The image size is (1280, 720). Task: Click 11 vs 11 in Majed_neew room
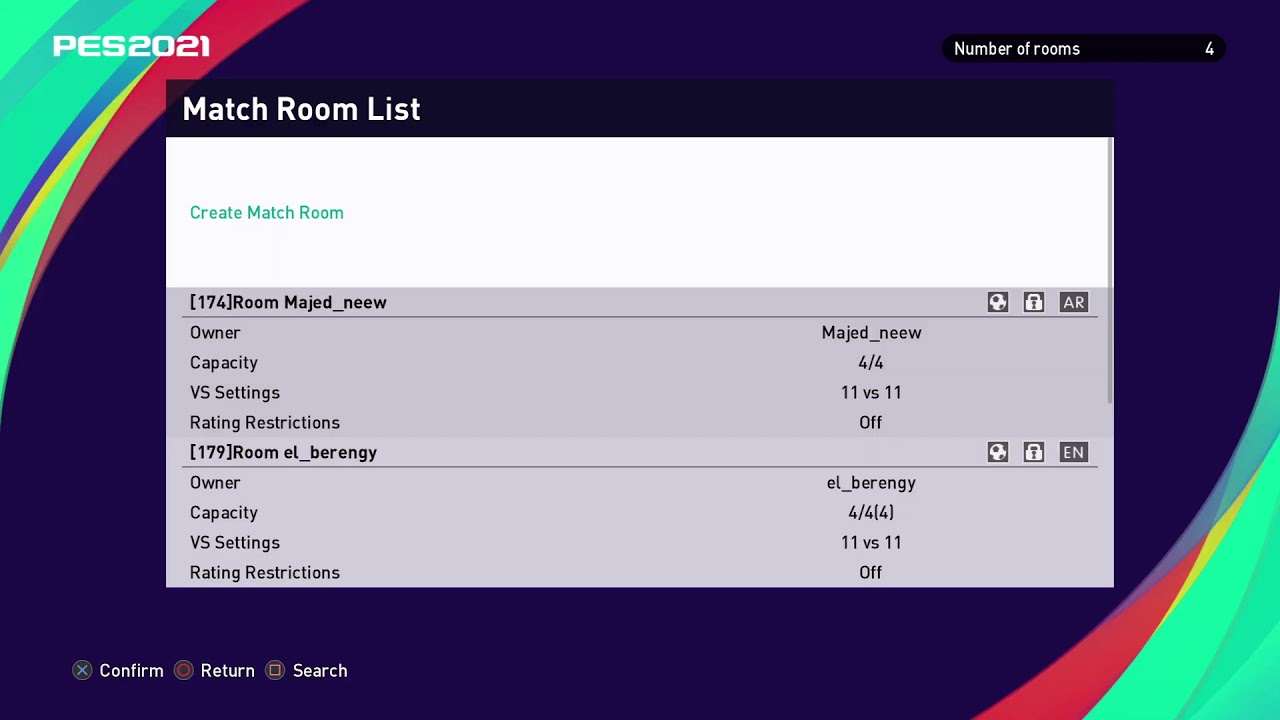[871, 393]
